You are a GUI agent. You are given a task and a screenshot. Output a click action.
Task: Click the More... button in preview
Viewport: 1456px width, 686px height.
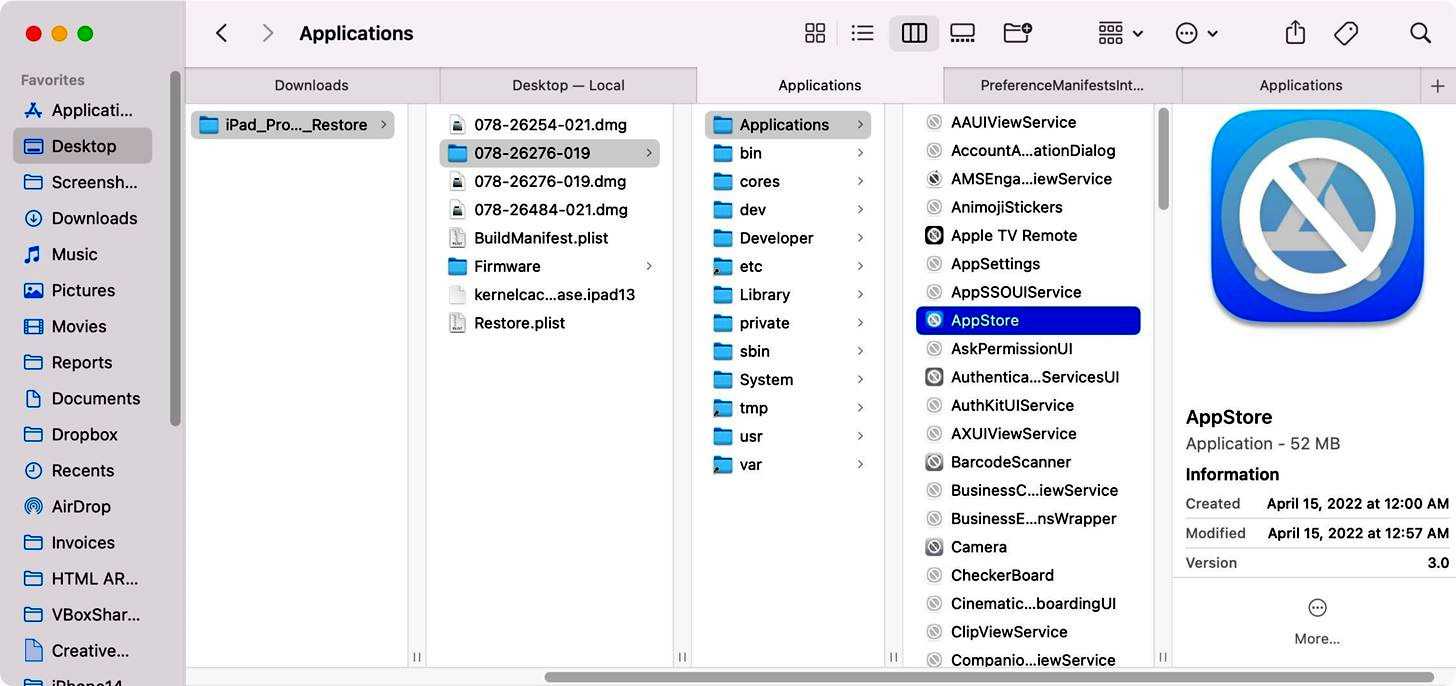pos(1317,621)
